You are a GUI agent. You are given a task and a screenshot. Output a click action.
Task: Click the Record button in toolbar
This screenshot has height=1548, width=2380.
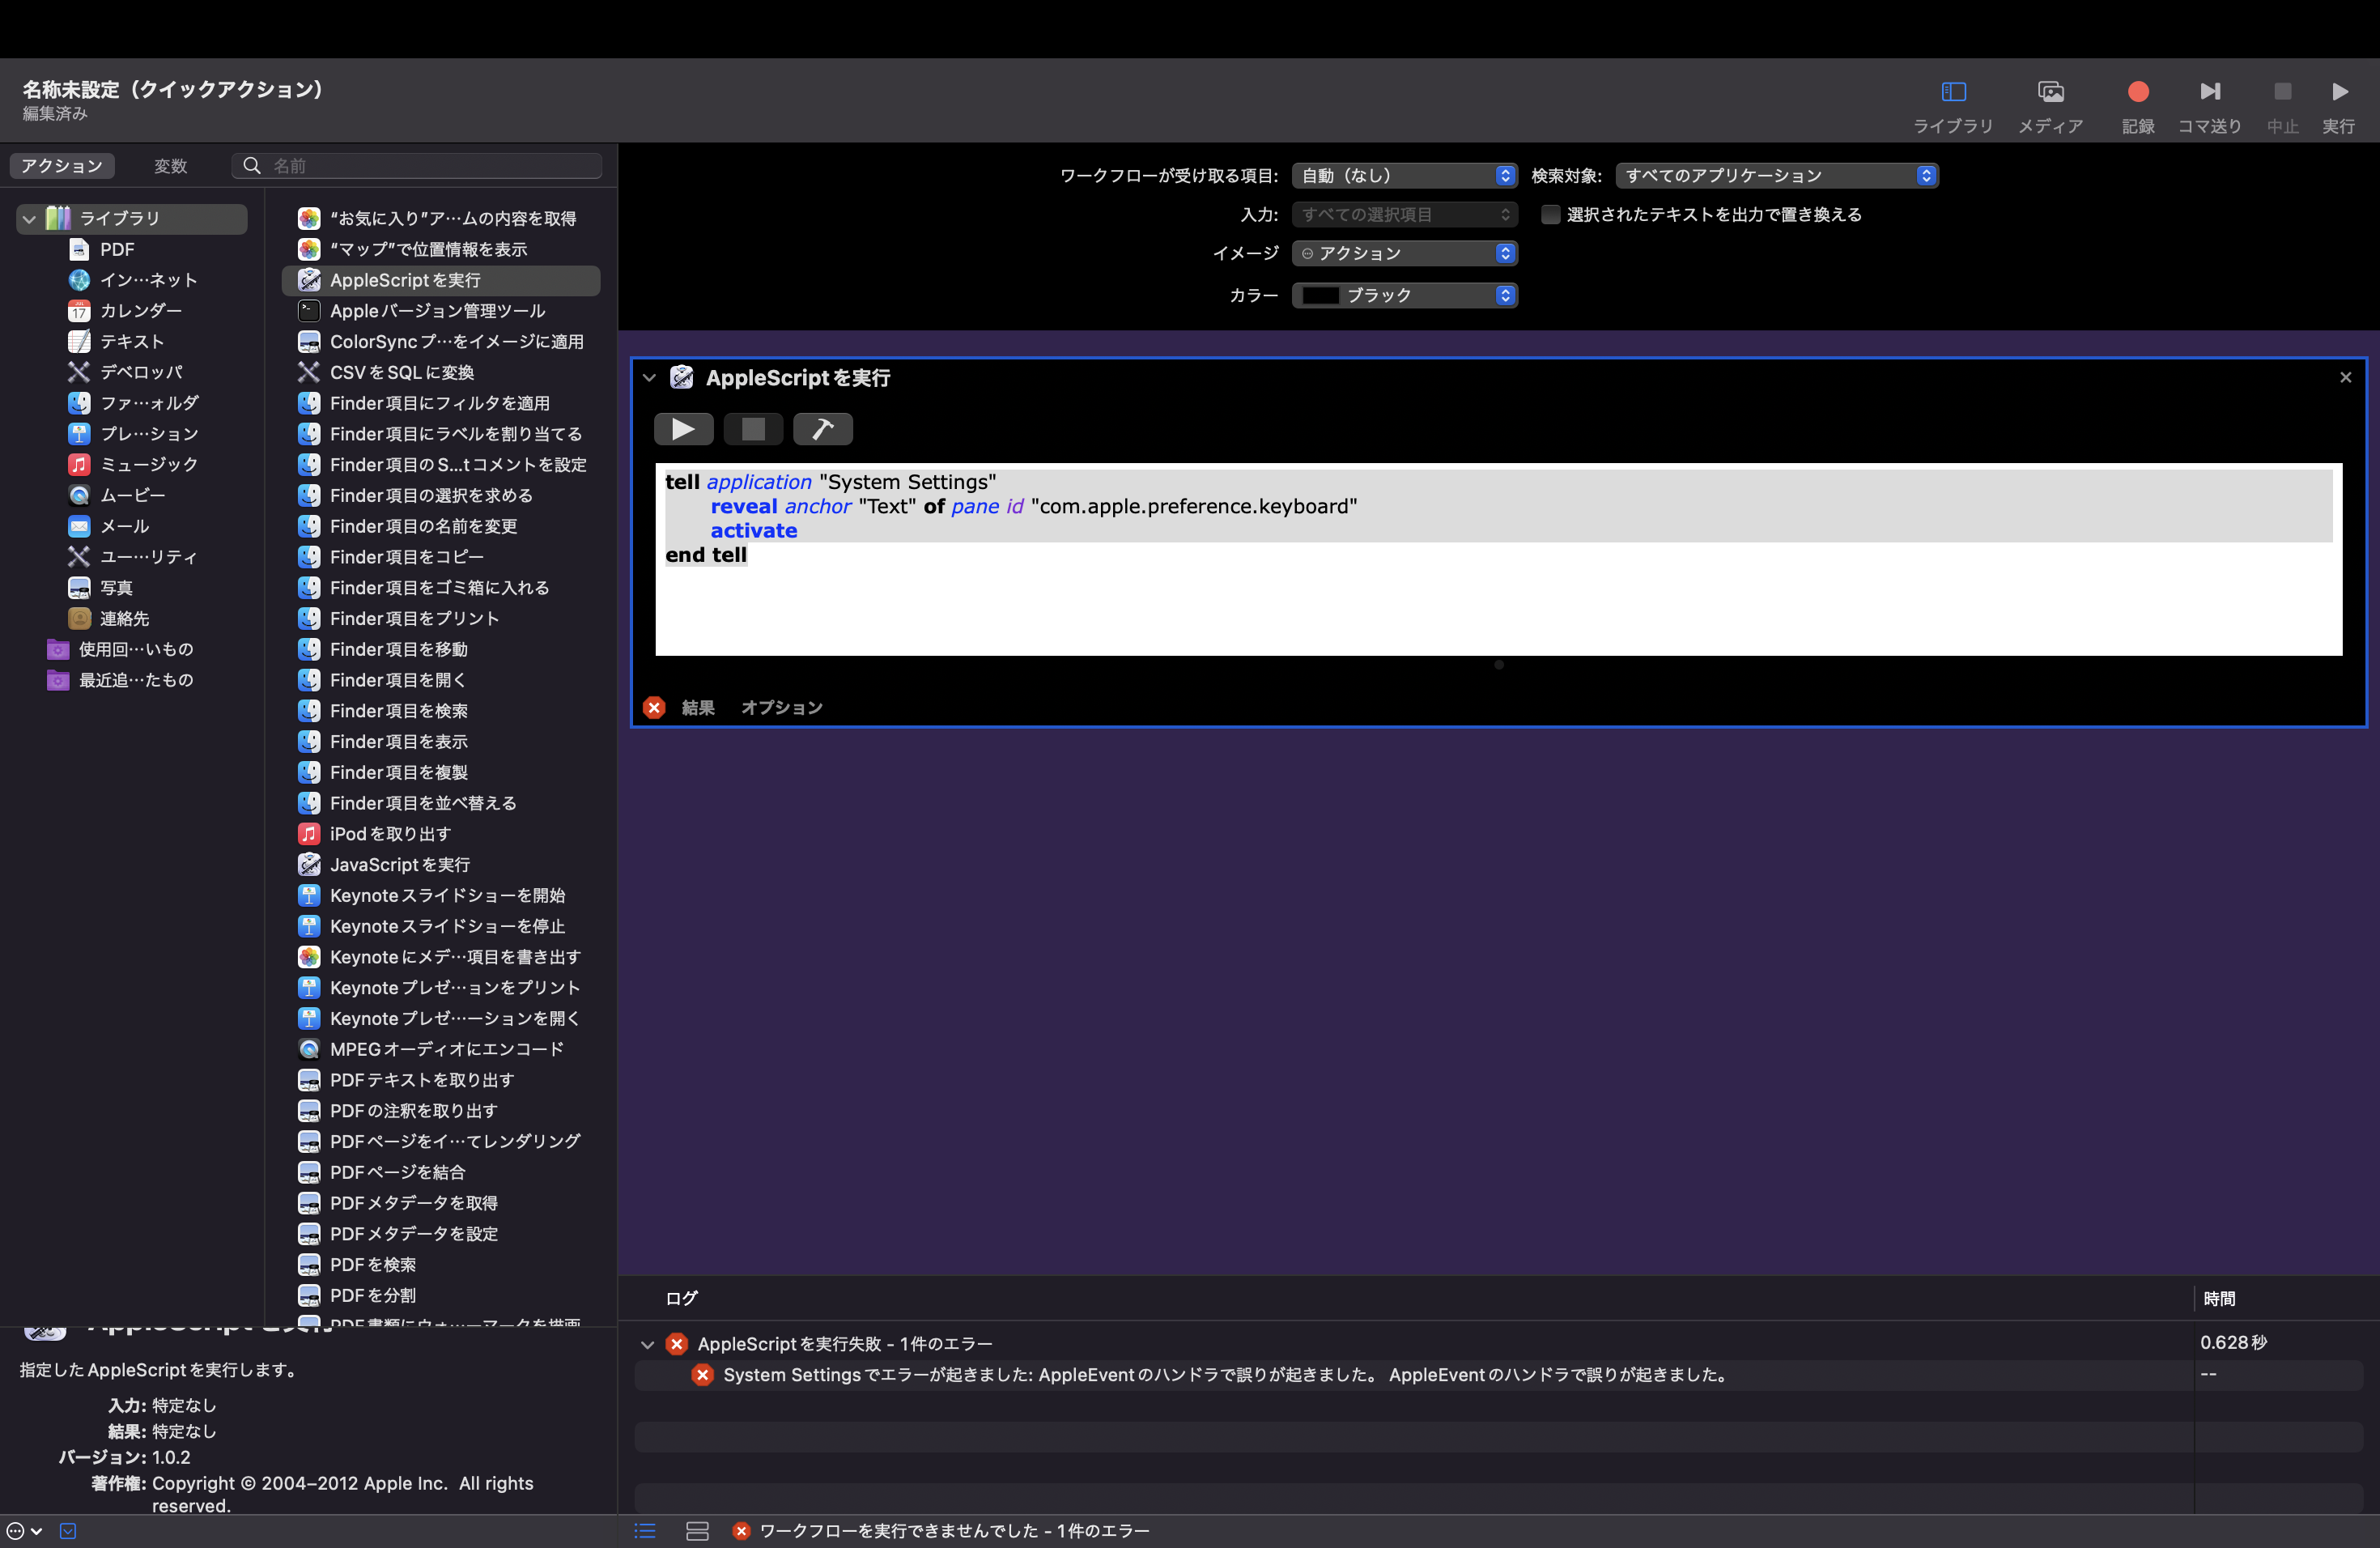(2137, 92)
